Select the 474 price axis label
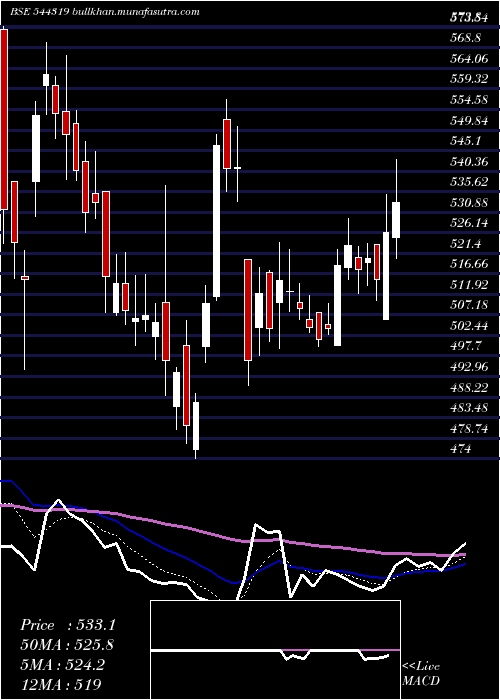Image resolution: width=500 pixels, height=700 pixels. [460, 449]
